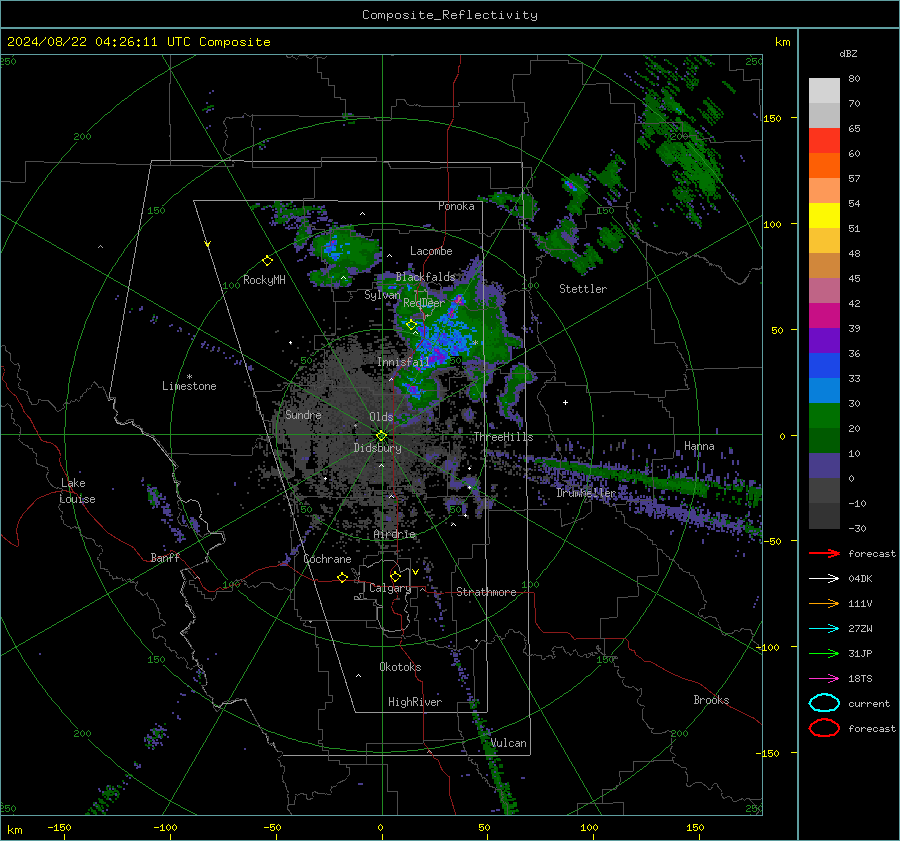This screenshot has width=900, height=841.
Task: Click the Hanna map label
Action: point(699,446)
